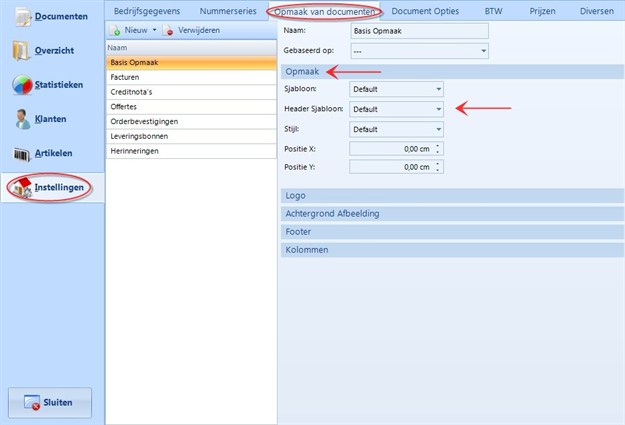Open Statistieken pie chart icon
625x425 pixels.
coord(22,85)
